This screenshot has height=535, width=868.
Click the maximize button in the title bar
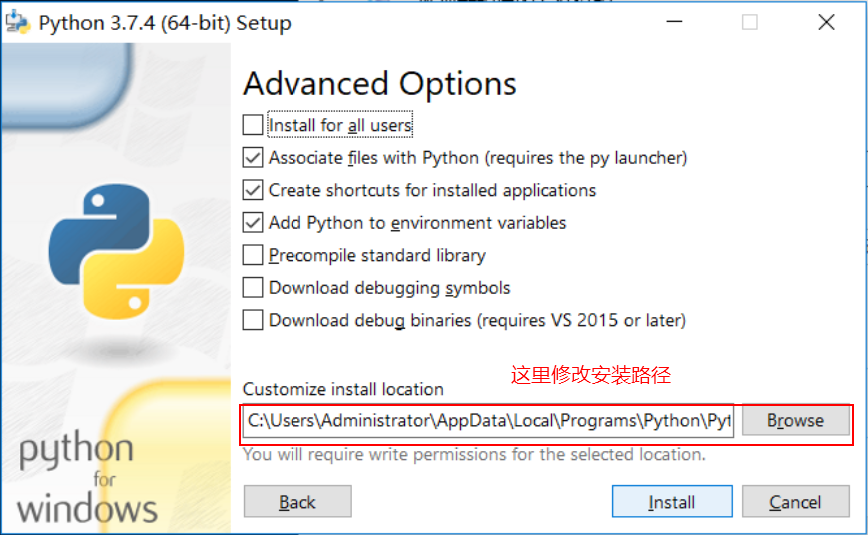750,23
